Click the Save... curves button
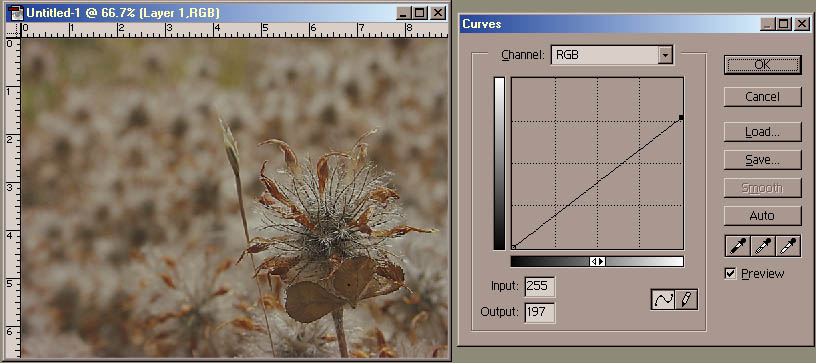816x363 pixels. point(762,160)
